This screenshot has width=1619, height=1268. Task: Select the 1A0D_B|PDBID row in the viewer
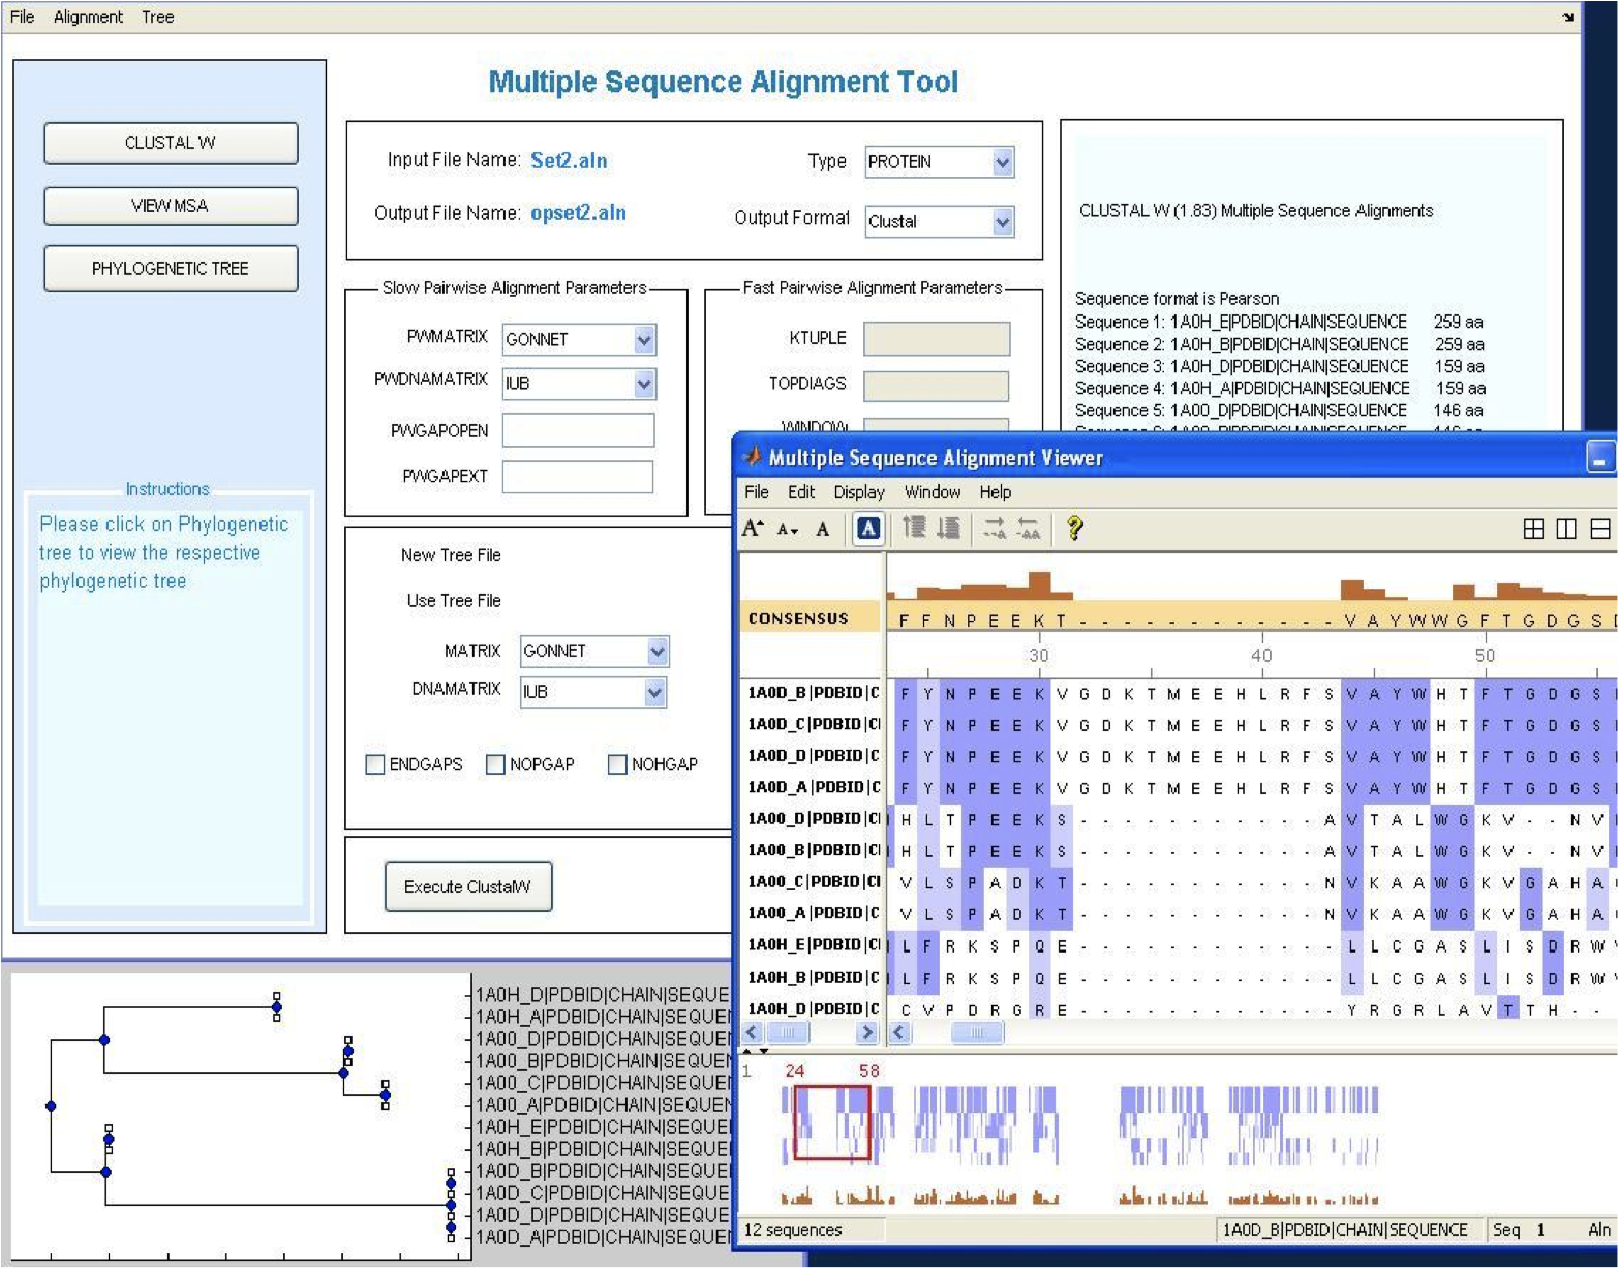814,693
